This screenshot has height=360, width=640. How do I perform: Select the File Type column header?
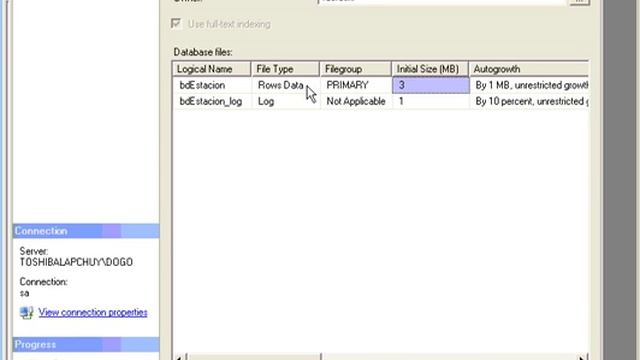point(285,69)
